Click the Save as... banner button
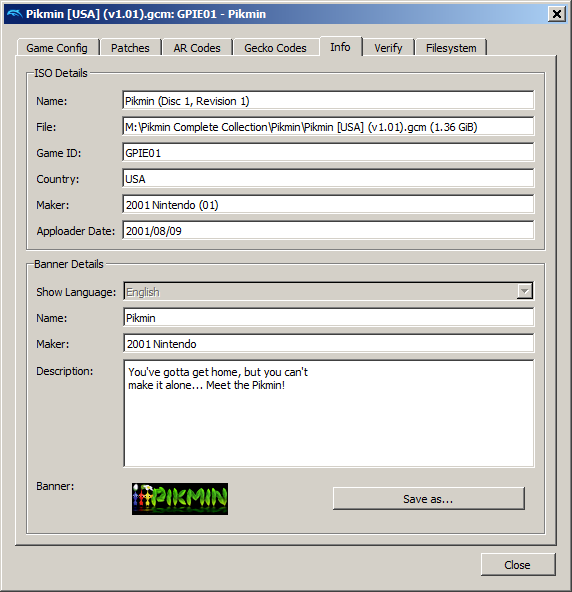This screenshot has height=592, width=572. click(429, 499)
